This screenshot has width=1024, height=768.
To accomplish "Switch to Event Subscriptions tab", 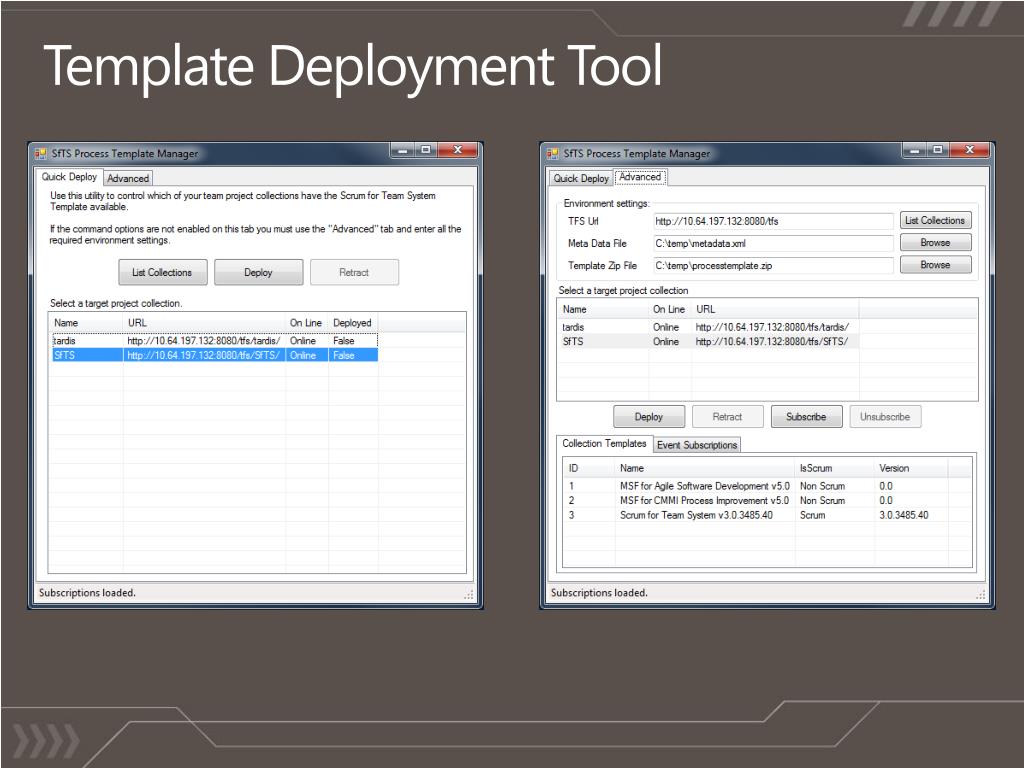I will pyautogui.click(x=697, y=445).
